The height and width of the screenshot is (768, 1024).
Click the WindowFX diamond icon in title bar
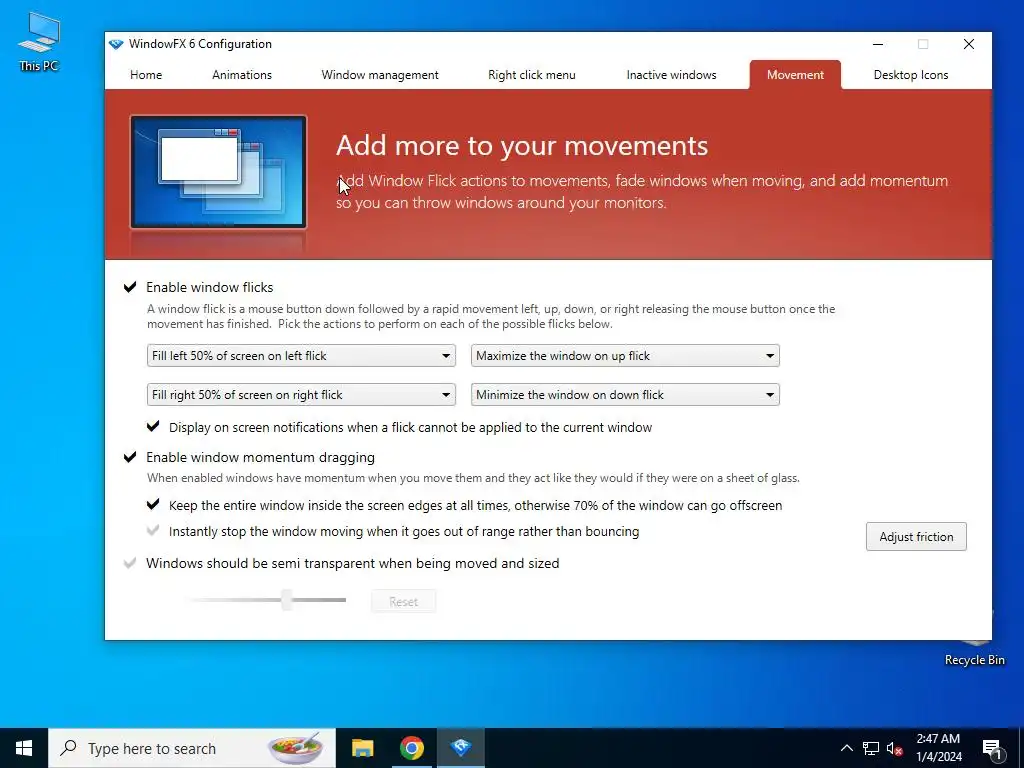click(x=116, y=44)
